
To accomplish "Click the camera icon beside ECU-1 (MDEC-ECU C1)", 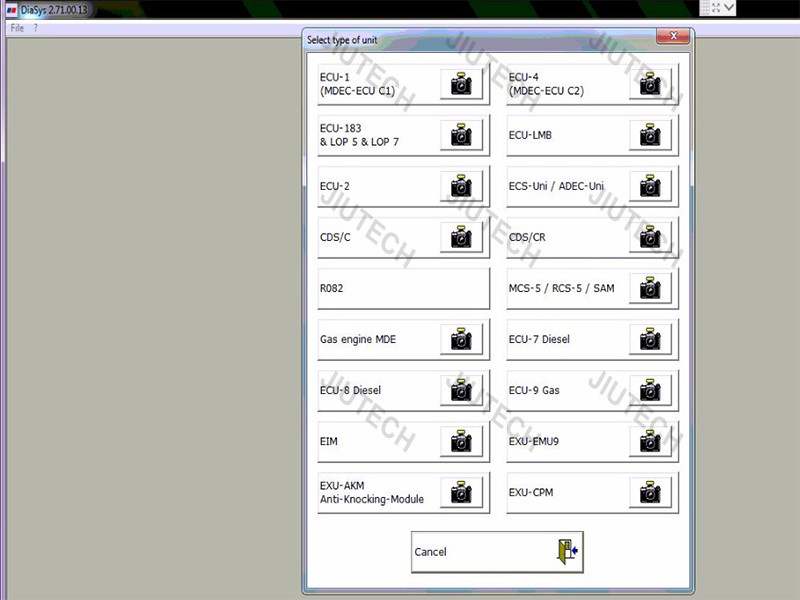I will pyautogui.click(x=461, y=84).
